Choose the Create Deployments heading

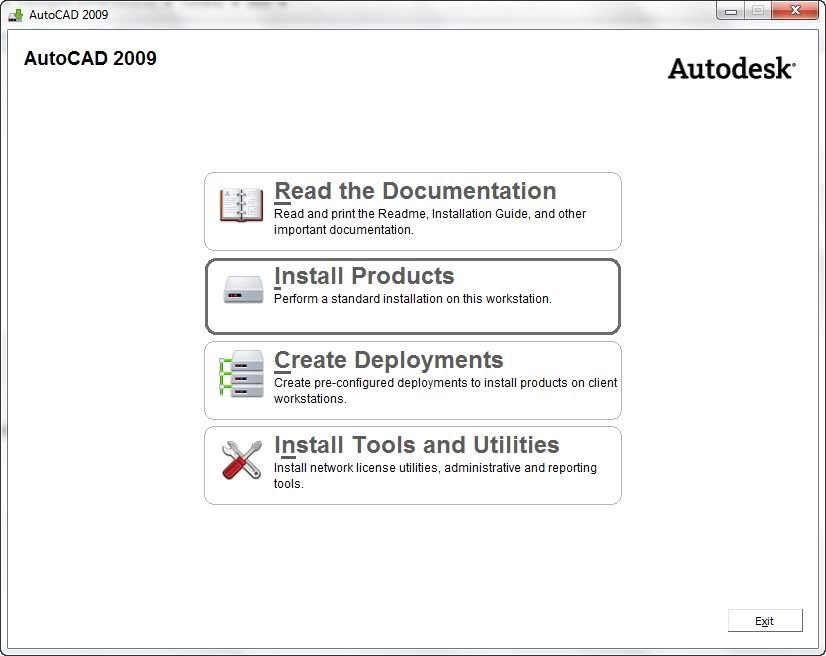point(389,360)
